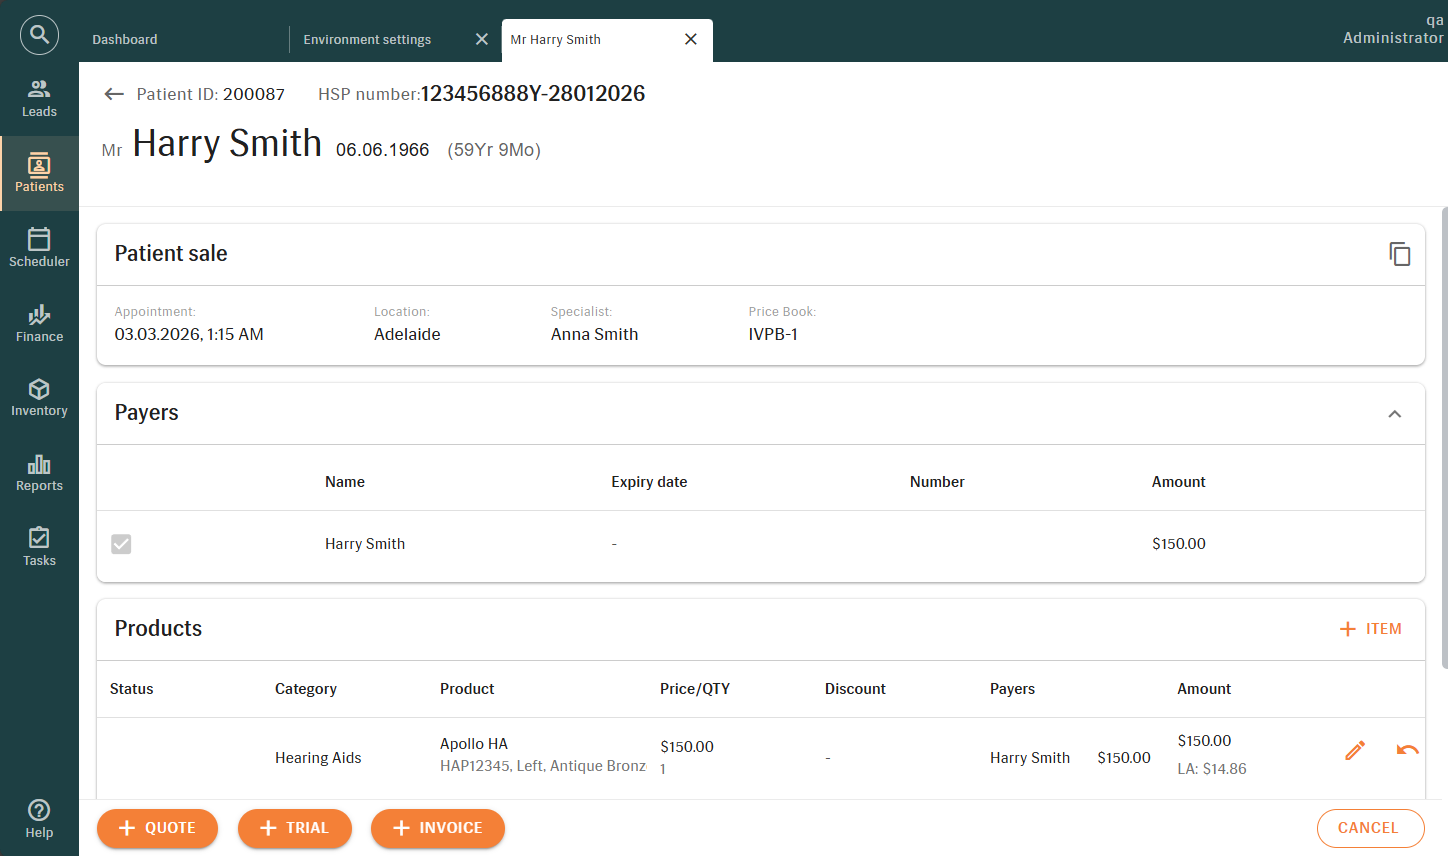Image resolution: width=1448 pixels, height=856 pixels.
Task: Open the Tasks section
Action: tap(39, 547)
